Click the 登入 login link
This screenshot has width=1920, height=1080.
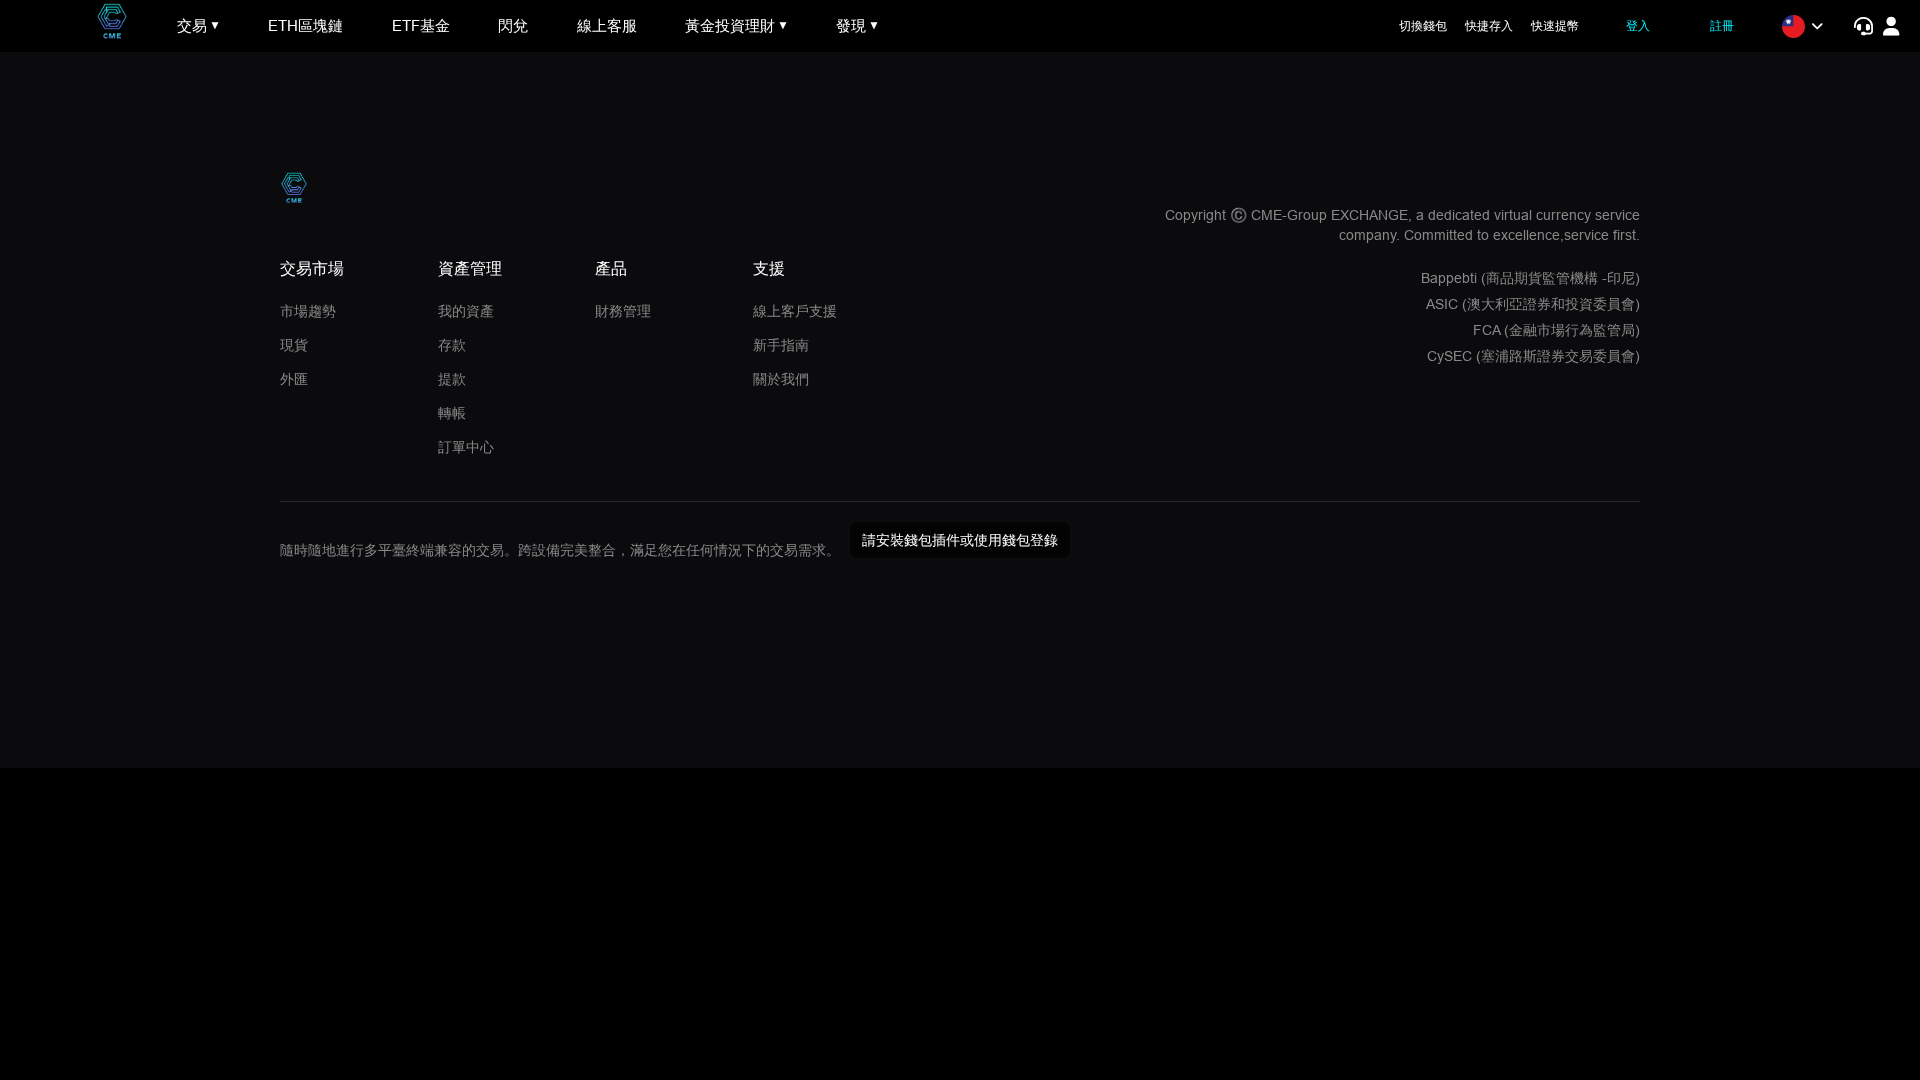[x=1638, y=26]
